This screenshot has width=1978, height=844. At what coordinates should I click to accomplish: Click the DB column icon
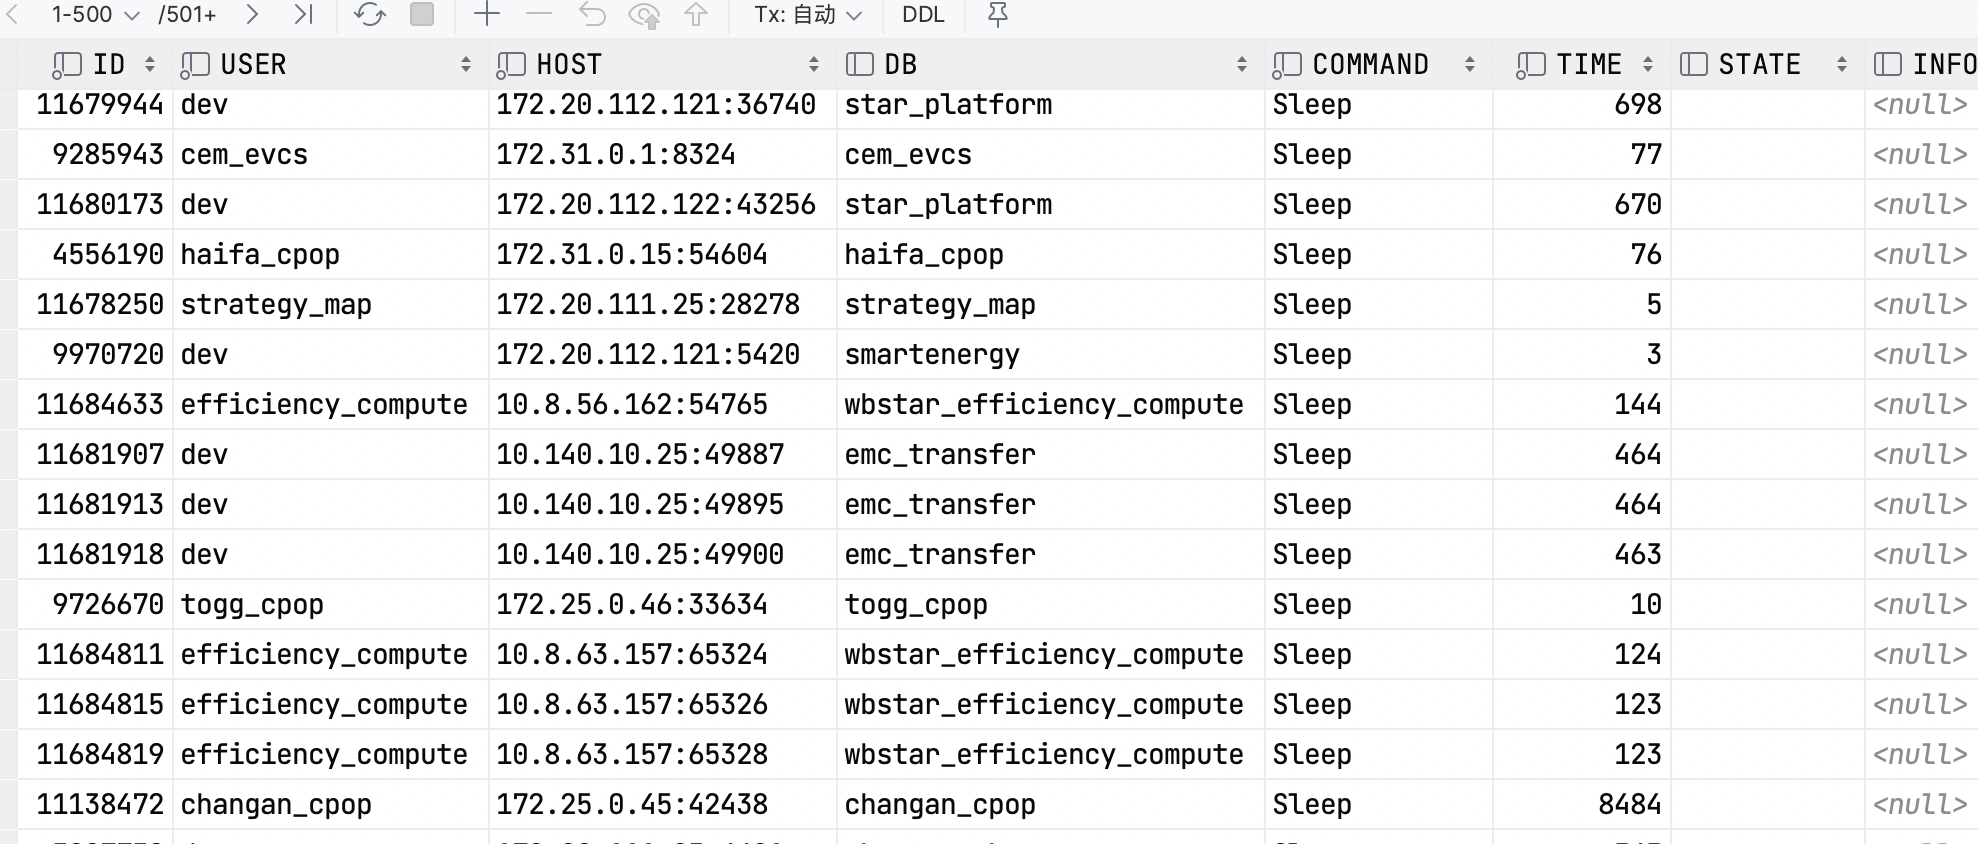pyautogui.click(x=860, y=64)
